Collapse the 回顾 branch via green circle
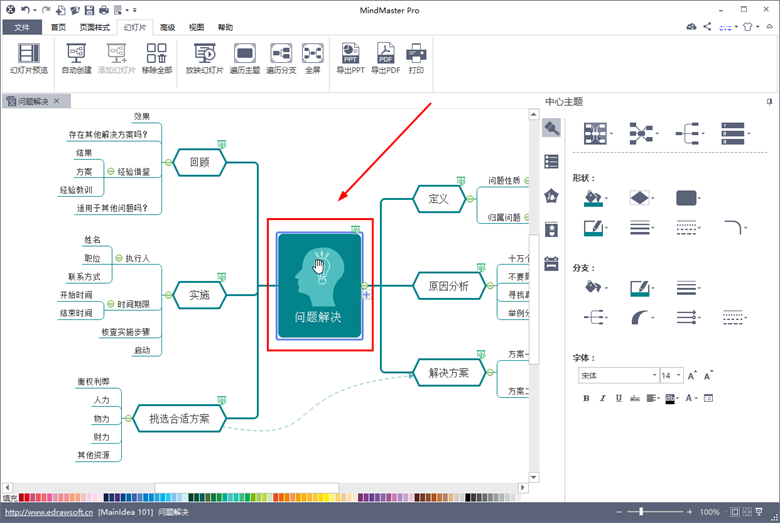The image size is (780, 523). point(168,162)
